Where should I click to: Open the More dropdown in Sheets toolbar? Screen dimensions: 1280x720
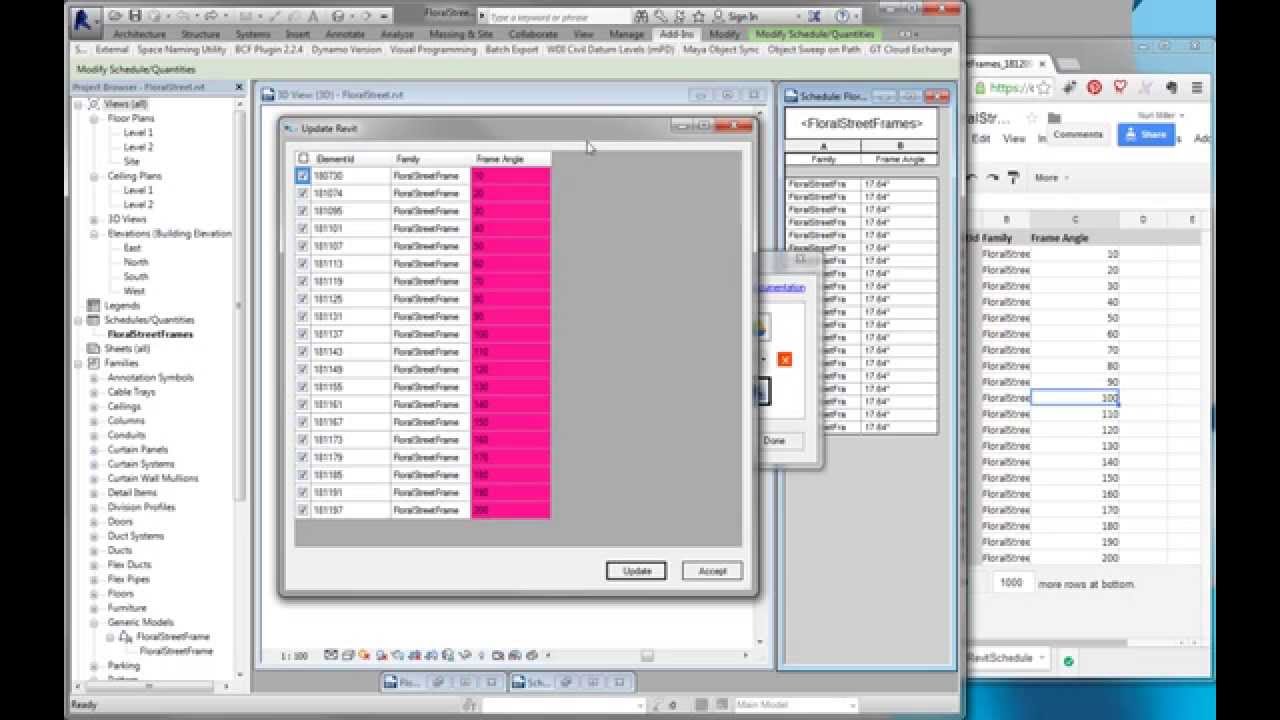click(x=1050, y=177)
